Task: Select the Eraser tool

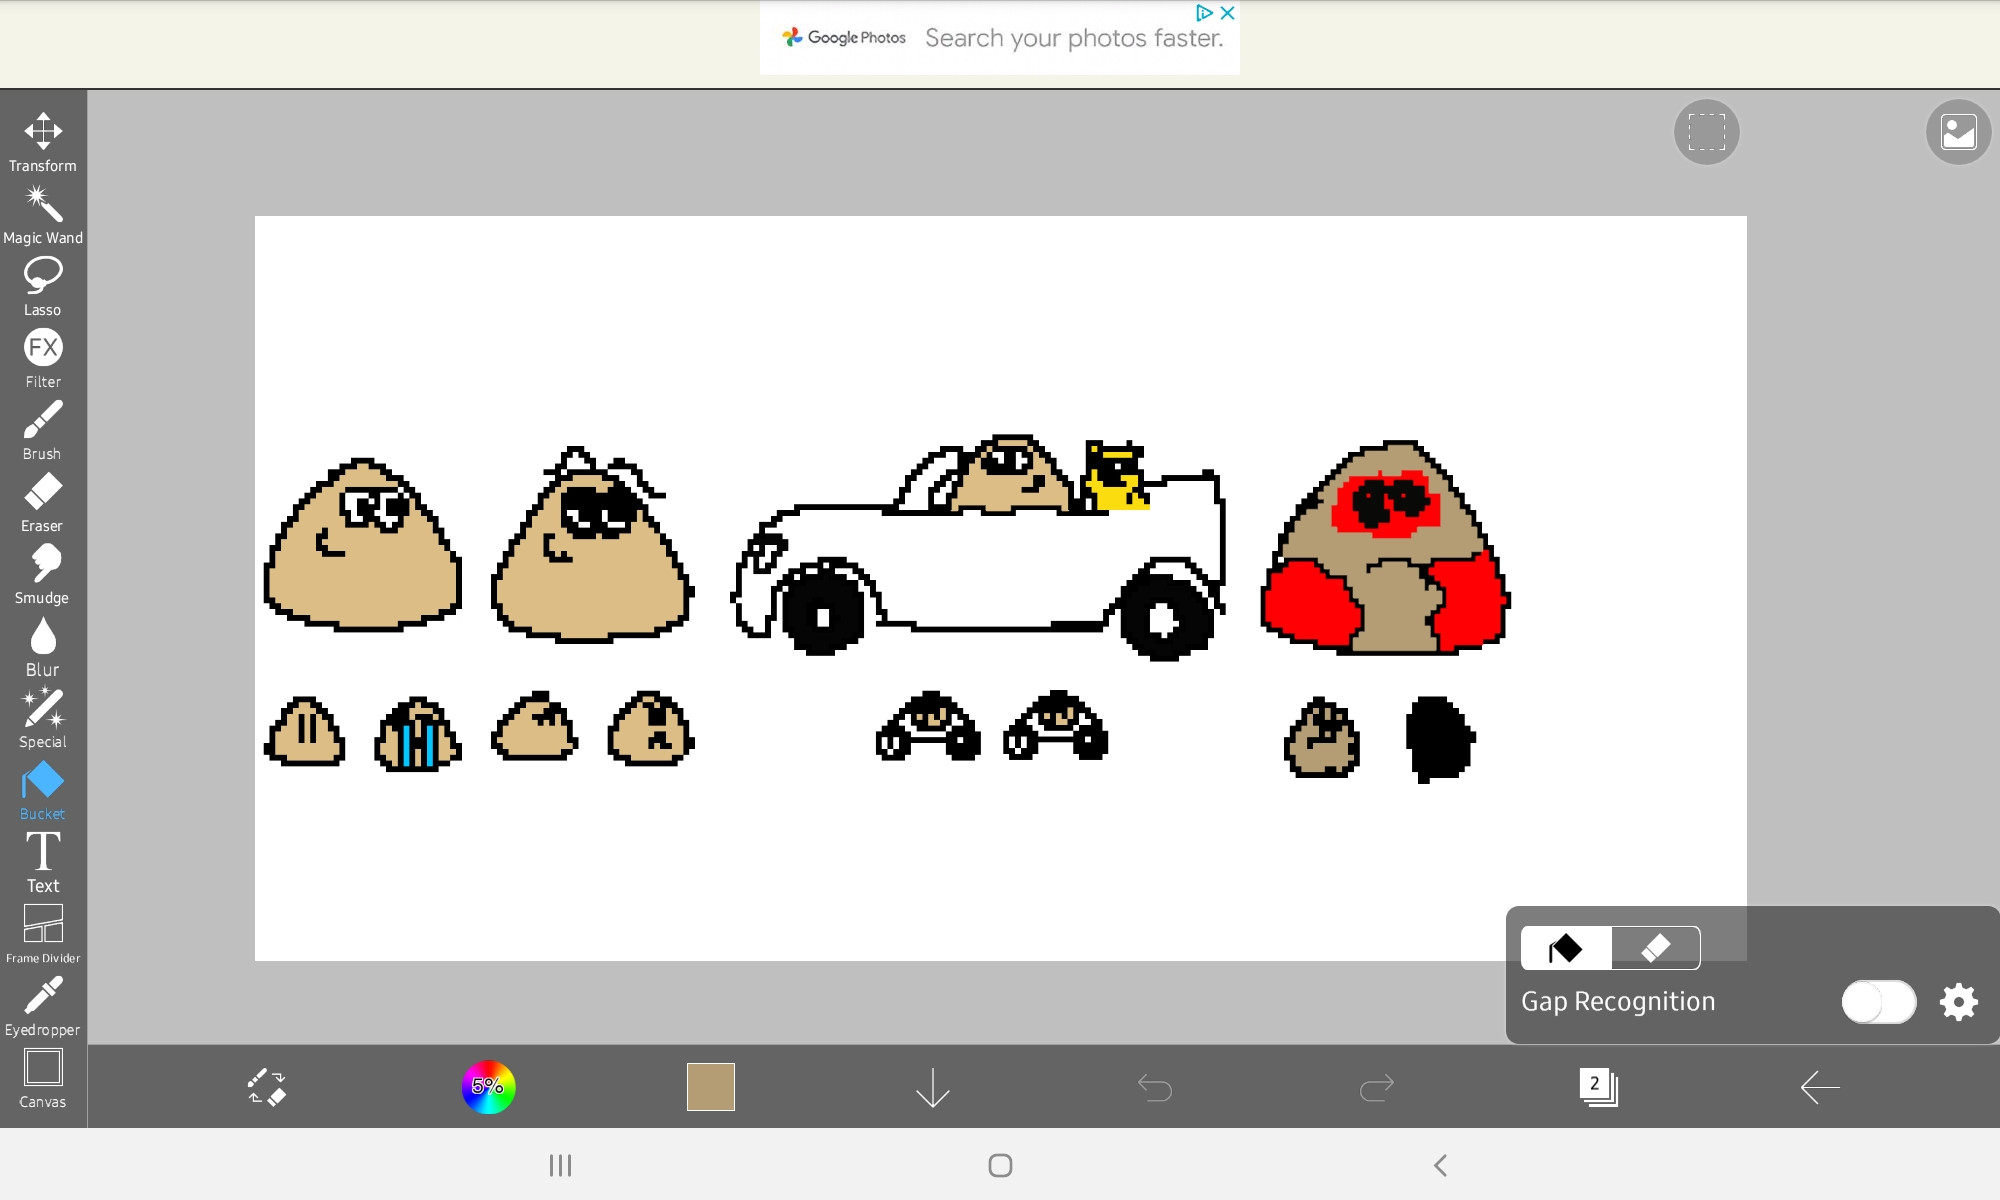Action: [43, 502]
